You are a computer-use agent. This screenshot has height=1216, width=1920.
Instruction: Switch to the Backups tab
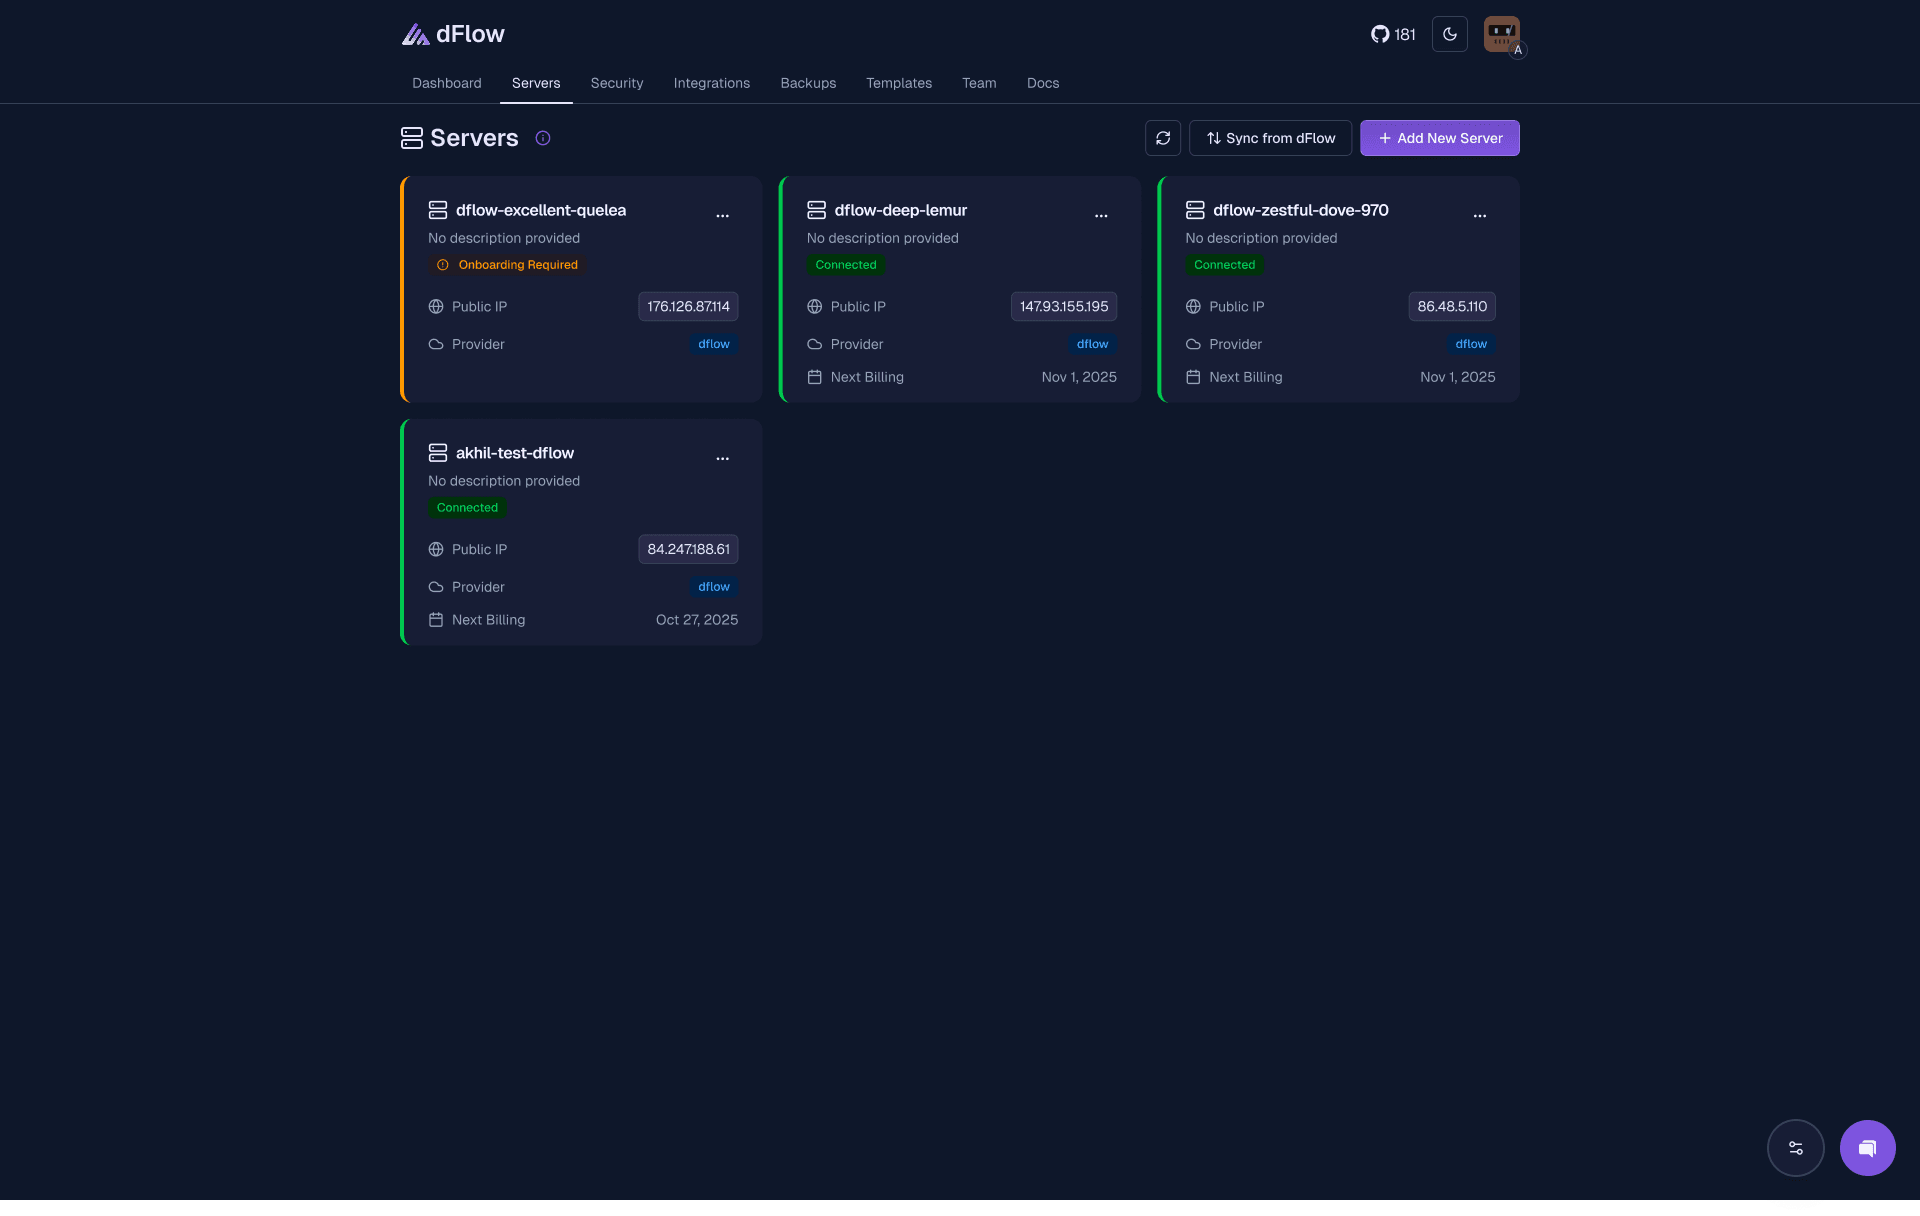pos(807,83)
